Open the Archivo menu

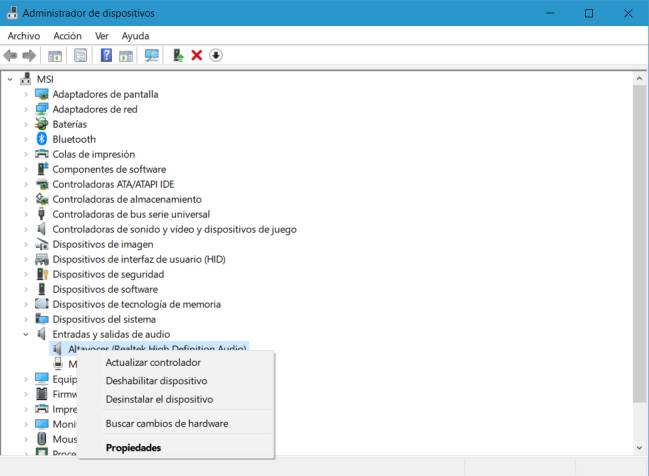click(x=24, y=36)
